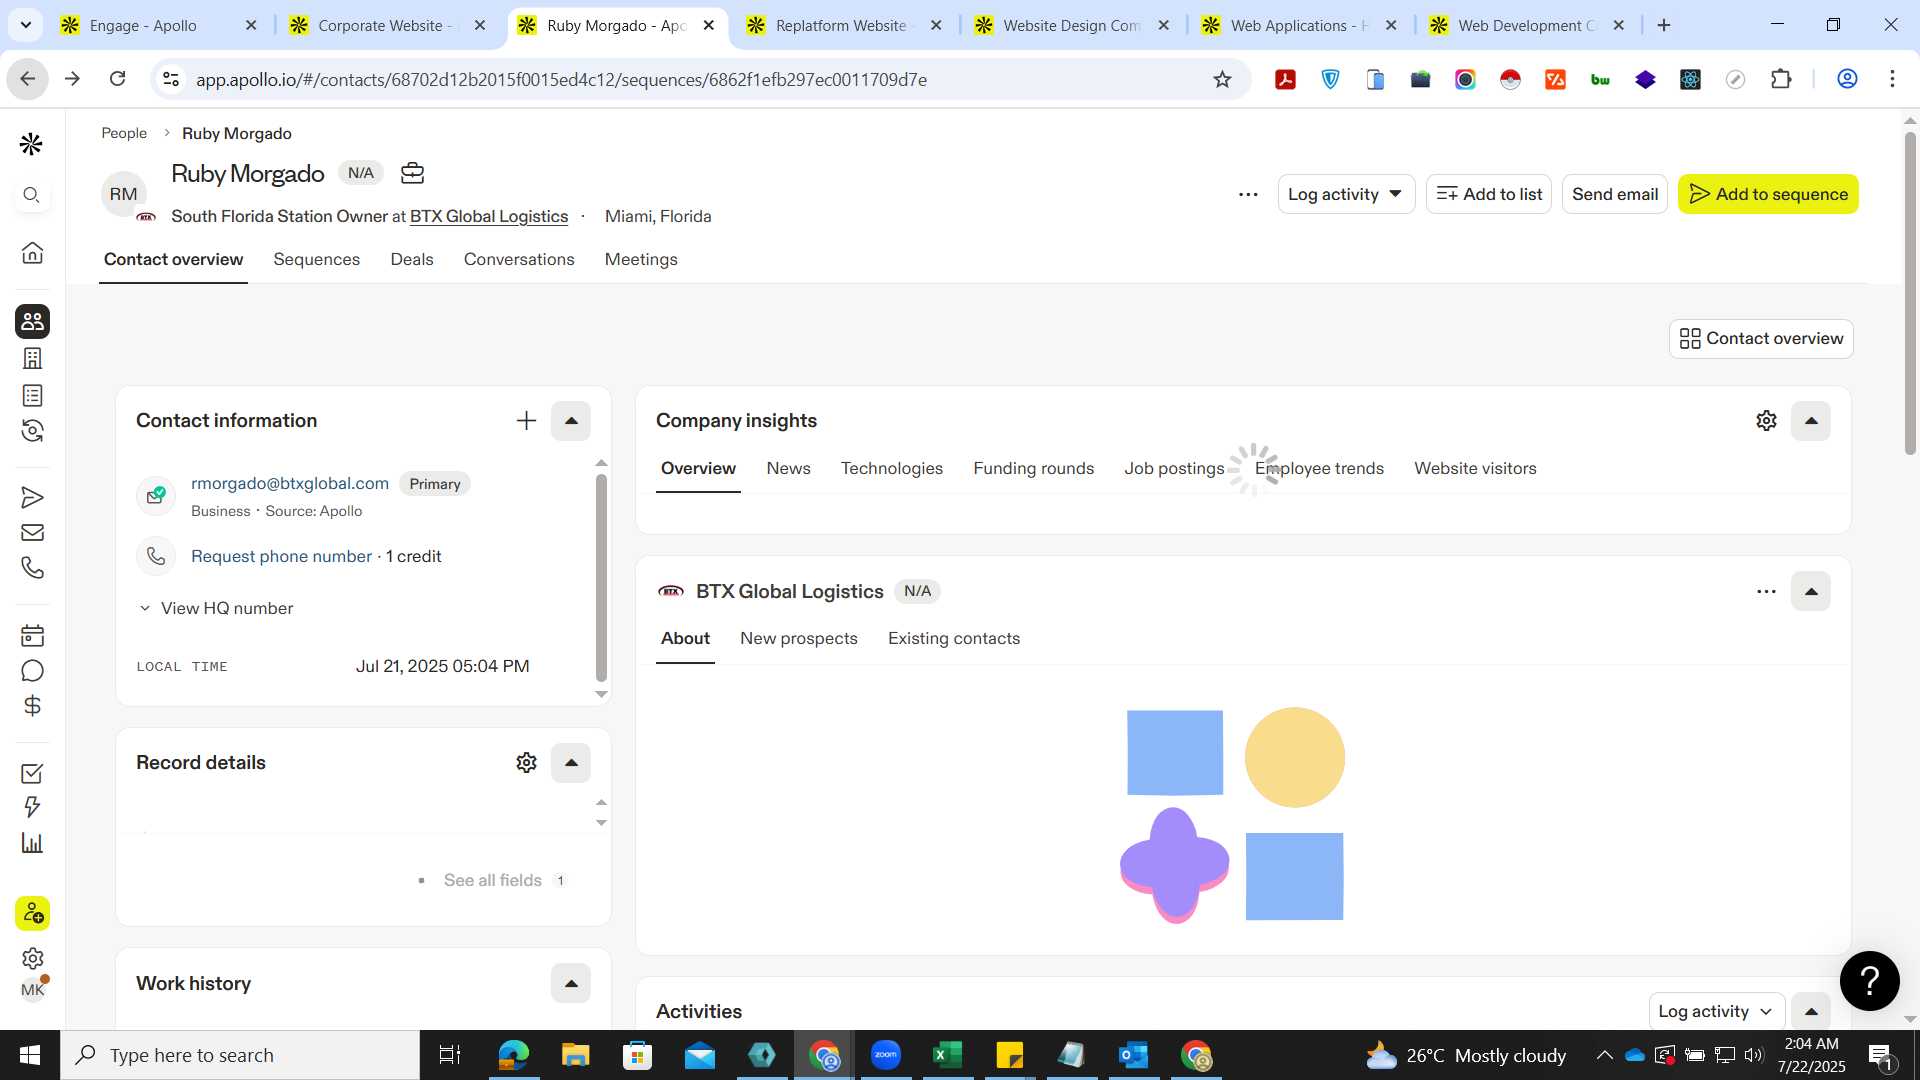Open BTX Global Logistics card three-dots menu
Screen dimensions: 1920x1080
pos(1766,592)
